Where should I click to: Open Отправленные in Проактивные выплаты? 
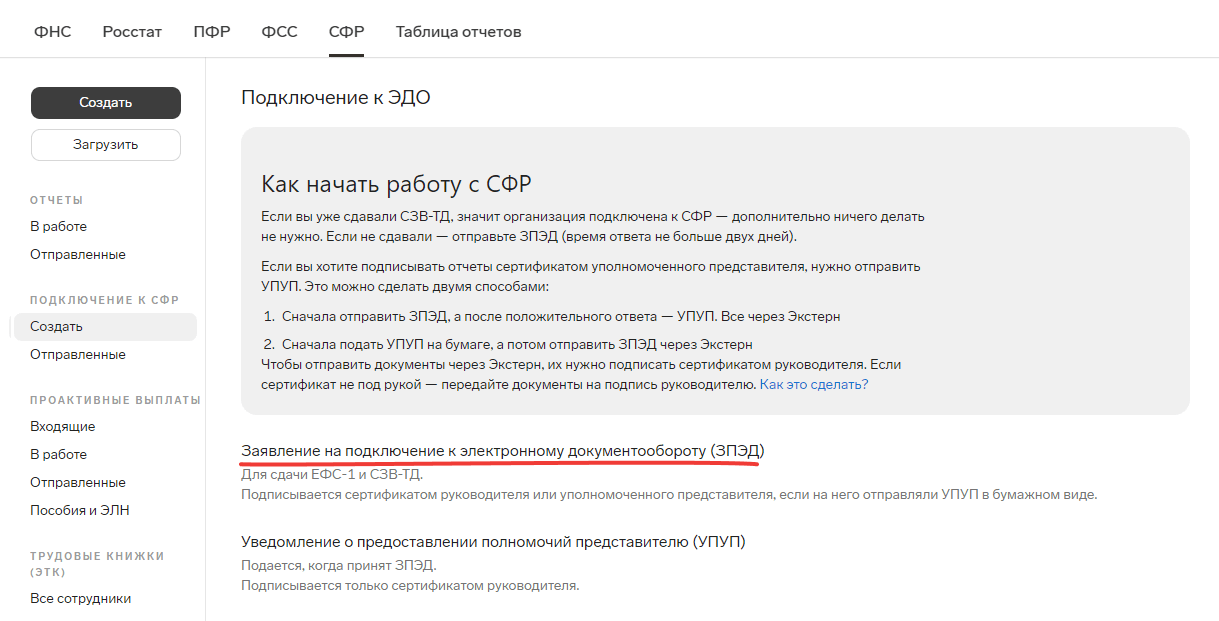[x=78, y=483]
